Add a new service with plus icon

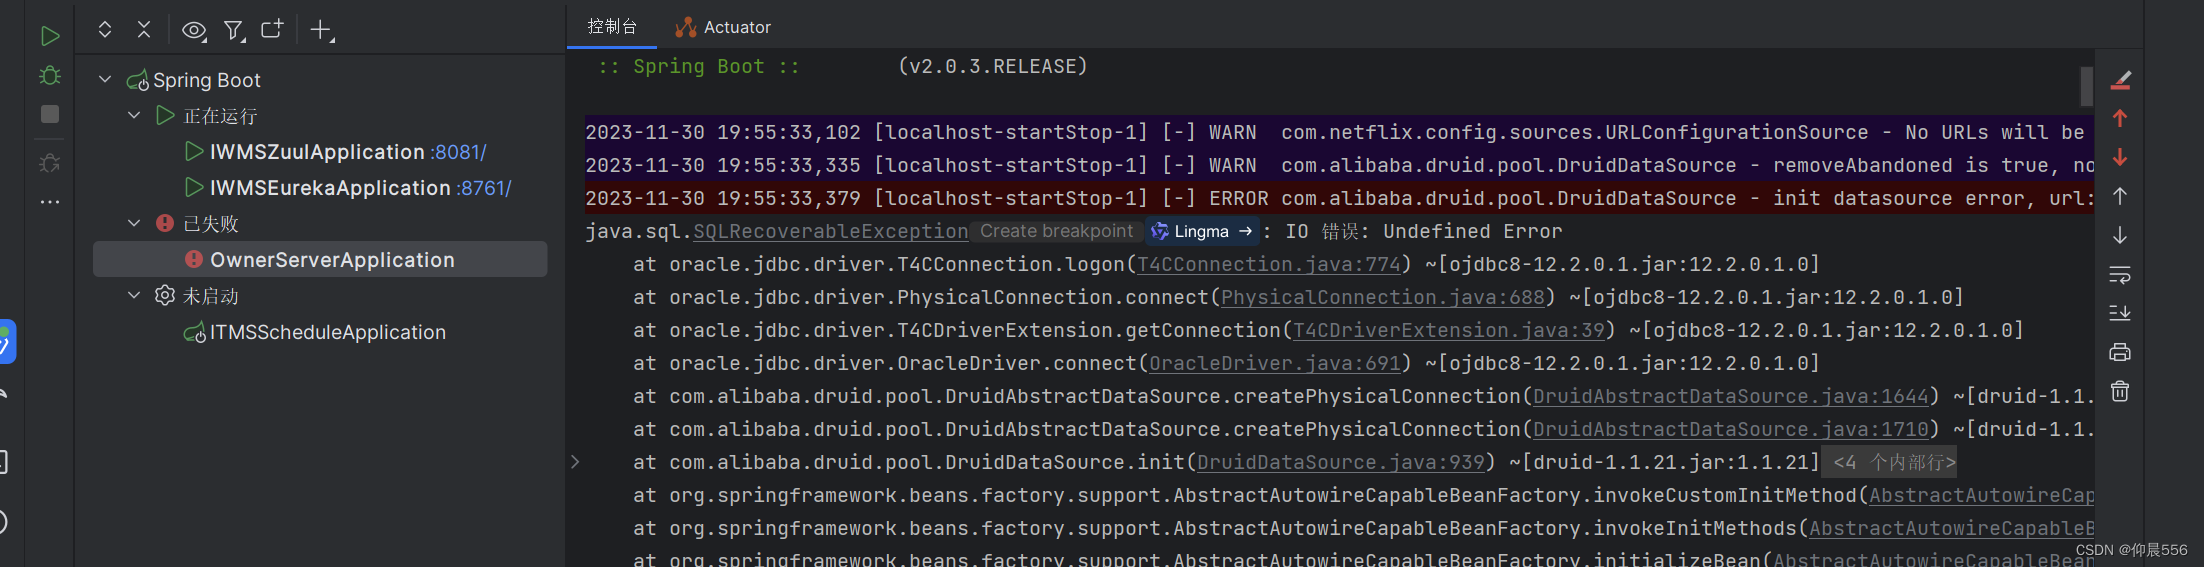(321, 31)
